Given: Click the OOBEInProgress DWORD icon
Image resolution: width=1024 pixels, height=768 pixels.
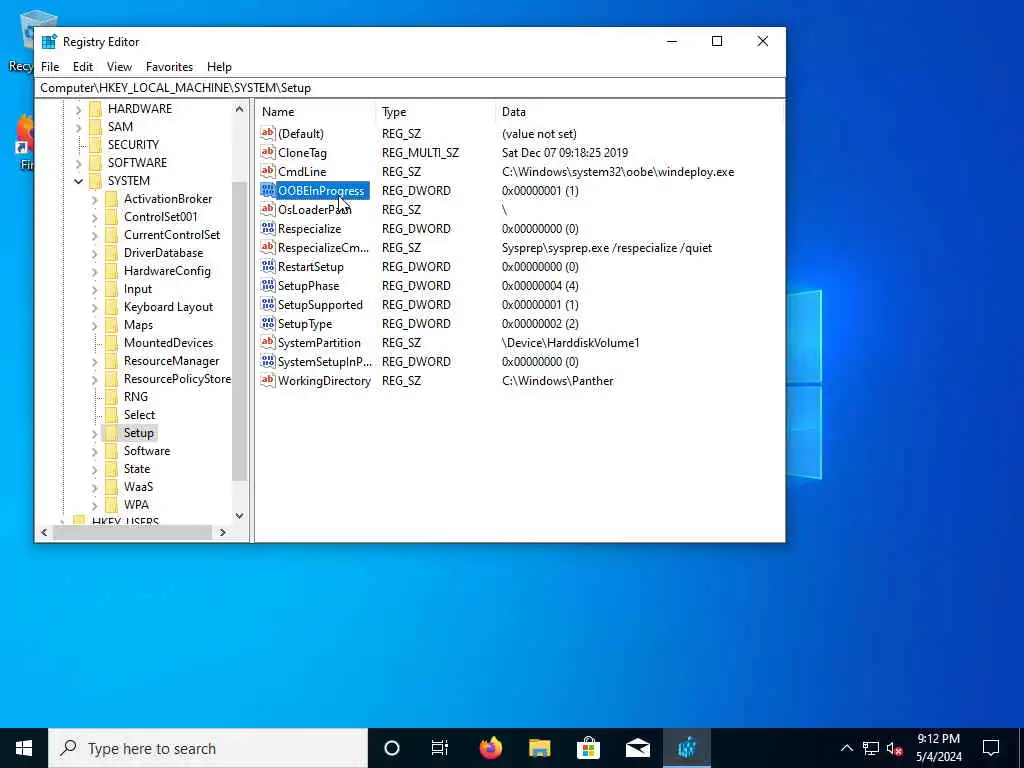Looking at the screenshot, I should (x=268, y=190).
